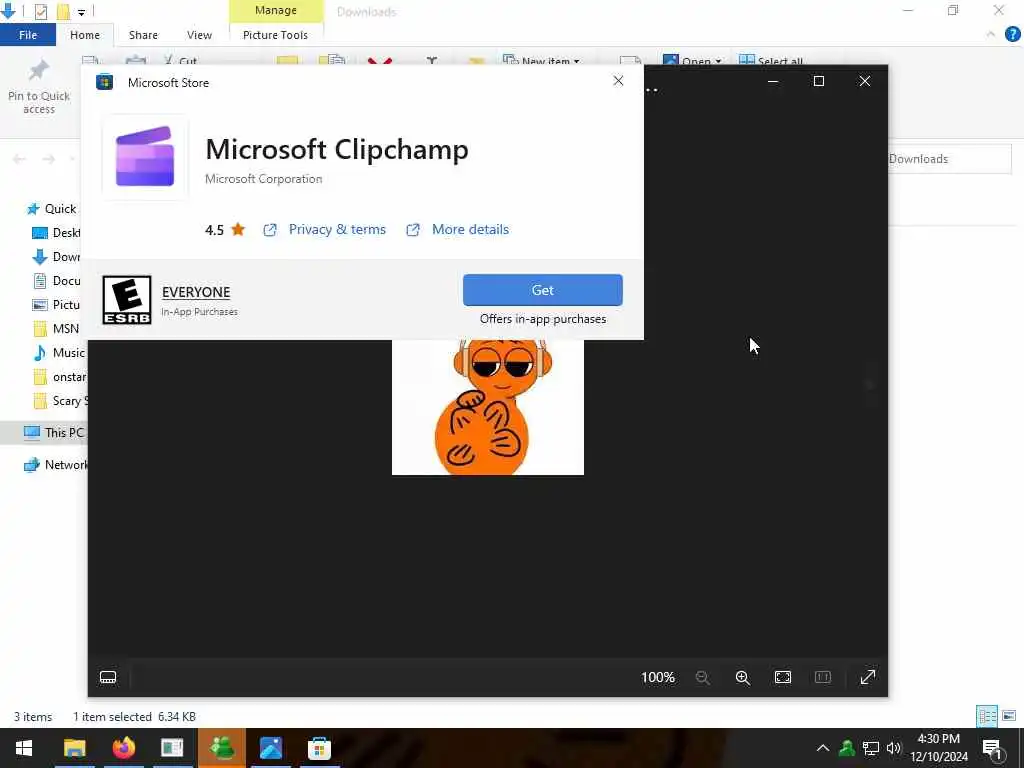Screen dimensions: 1024x768
Task: Enter full screen in Photos viewer
Action: pos(867,677)
